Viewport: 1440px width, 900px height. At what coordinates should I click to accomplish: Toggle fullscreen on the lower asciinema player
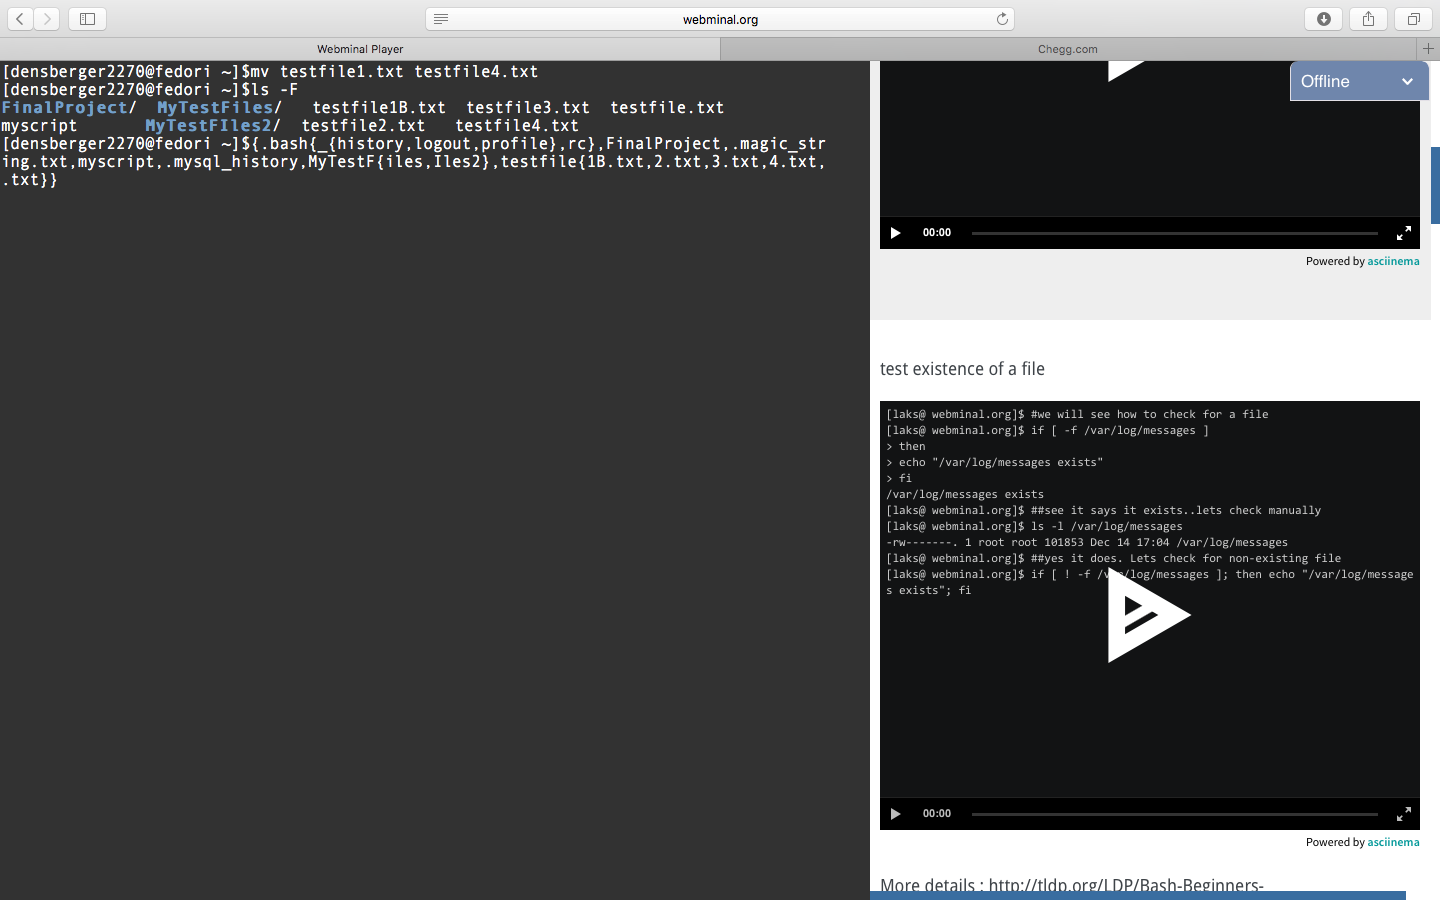coord(1404,814)
